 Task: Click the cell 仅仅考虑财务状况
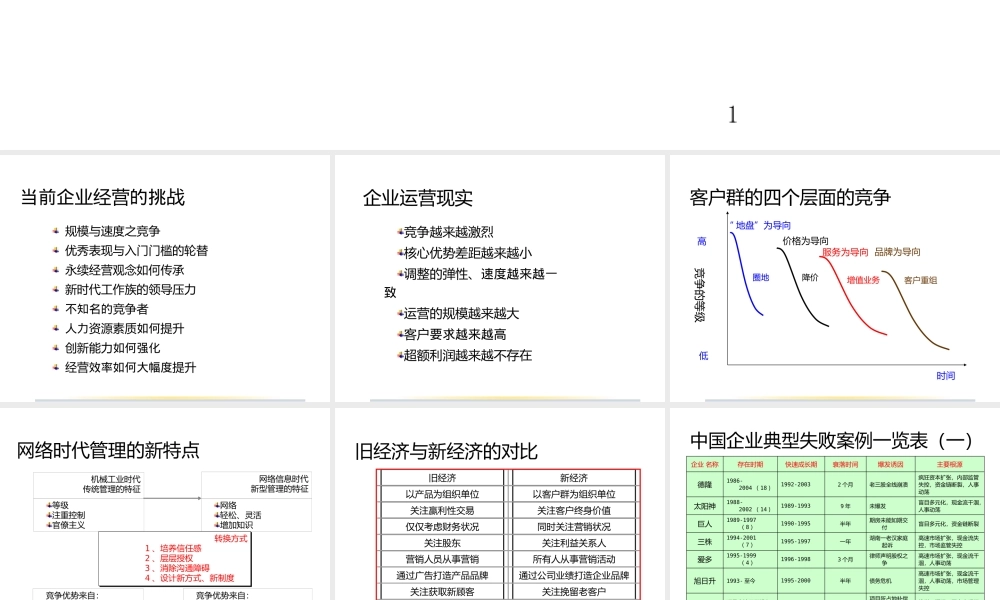[442, 527]
